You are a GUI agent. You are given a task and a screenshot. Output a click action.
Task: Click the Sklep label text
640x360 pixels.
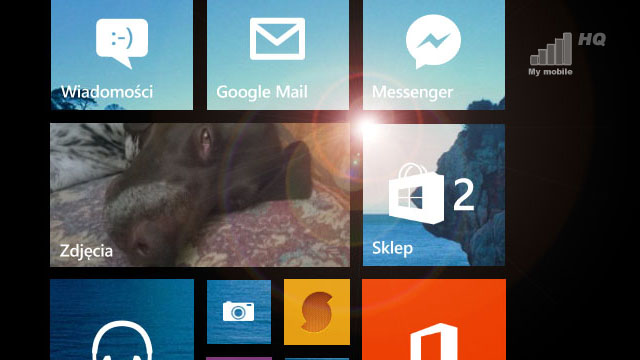tap(392, 248)
